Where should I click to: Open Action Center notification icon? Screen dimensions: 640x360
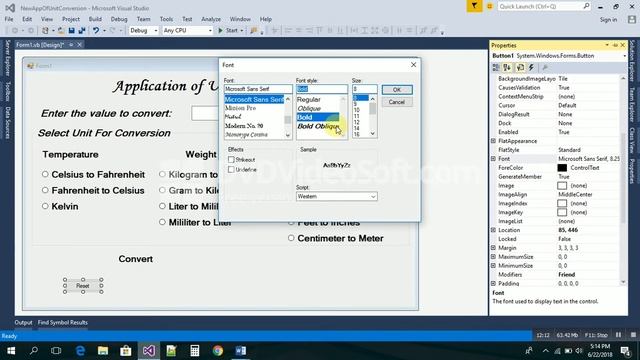coord(625,351)
